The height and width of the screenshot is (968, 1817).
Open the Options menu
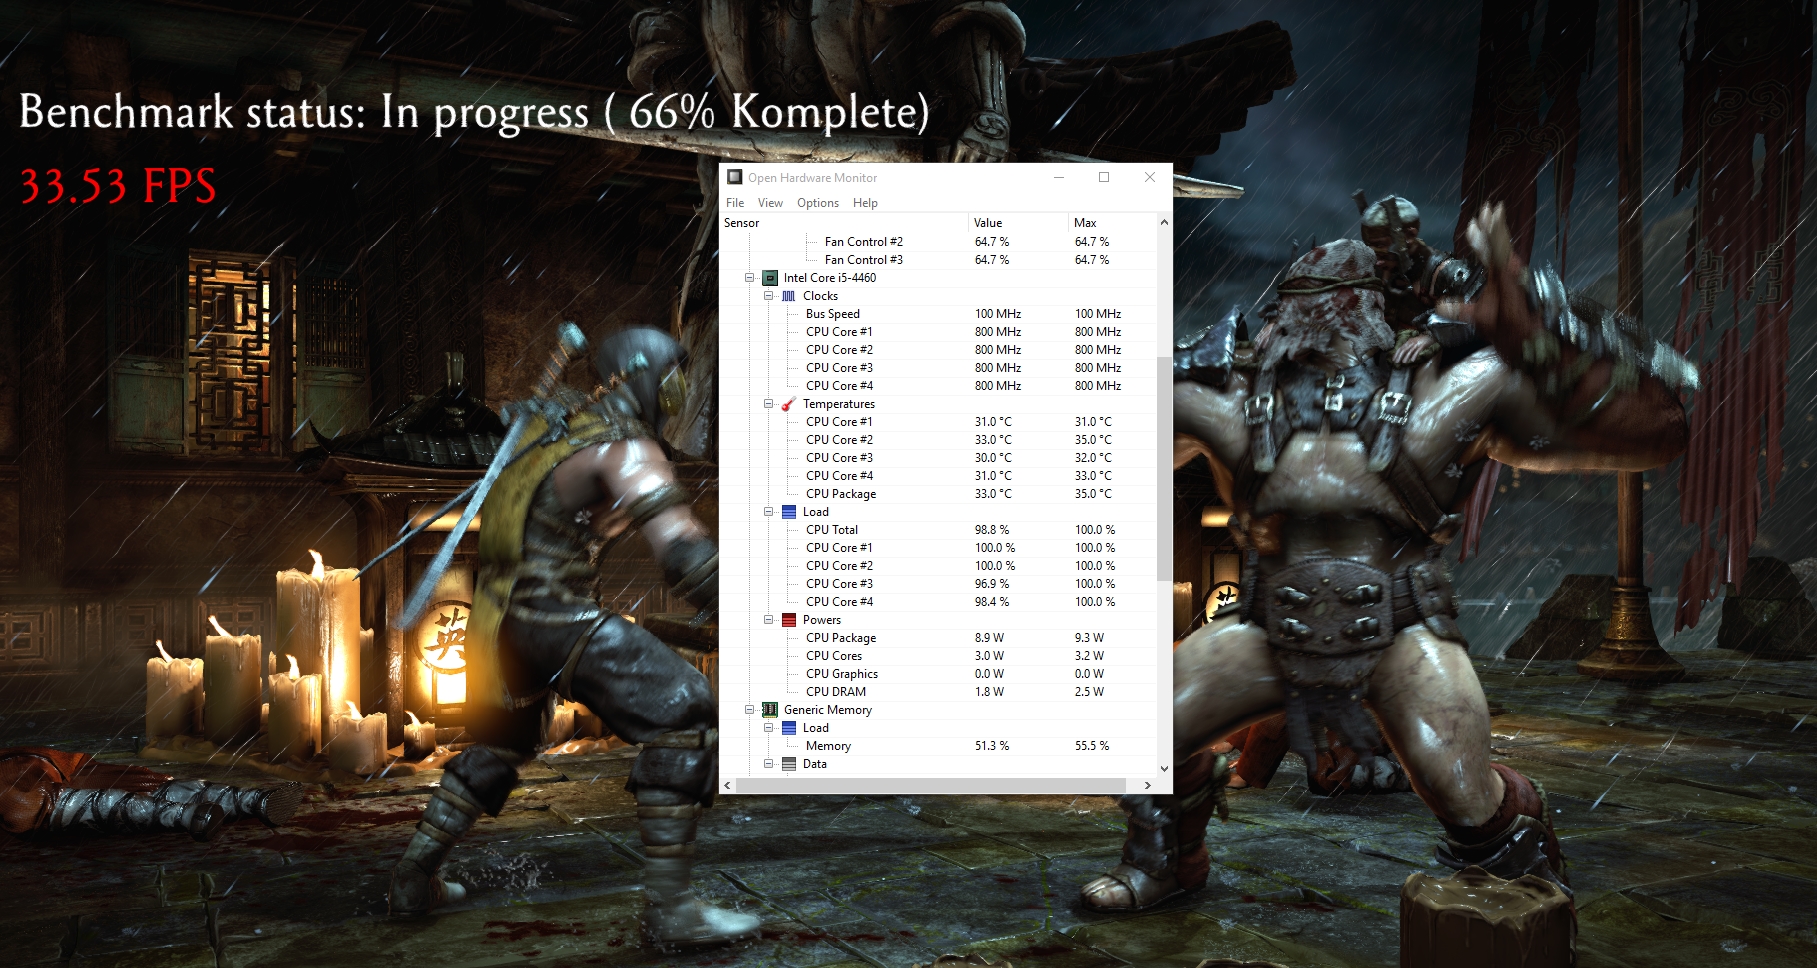tap(818, 203)
